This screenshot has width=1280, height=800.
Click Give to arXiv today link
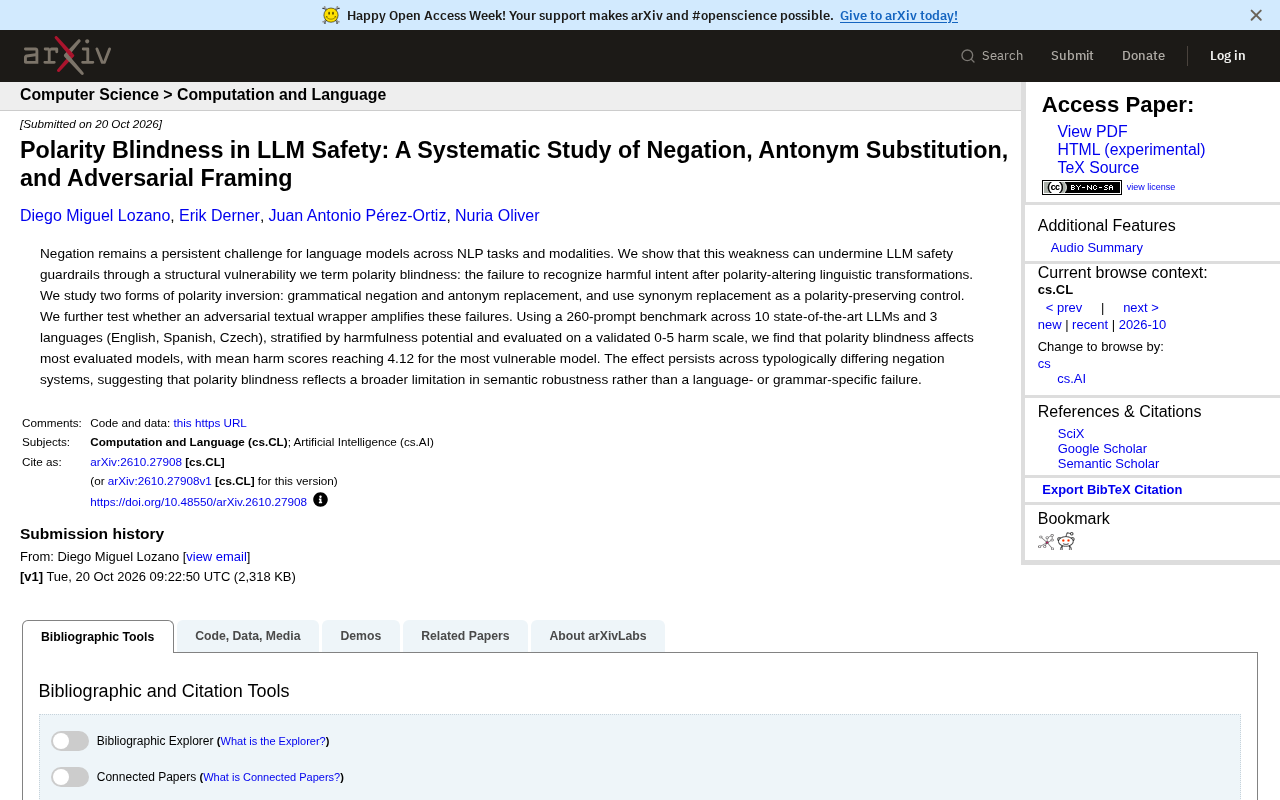pyautogui.click(x=899, y=15)
